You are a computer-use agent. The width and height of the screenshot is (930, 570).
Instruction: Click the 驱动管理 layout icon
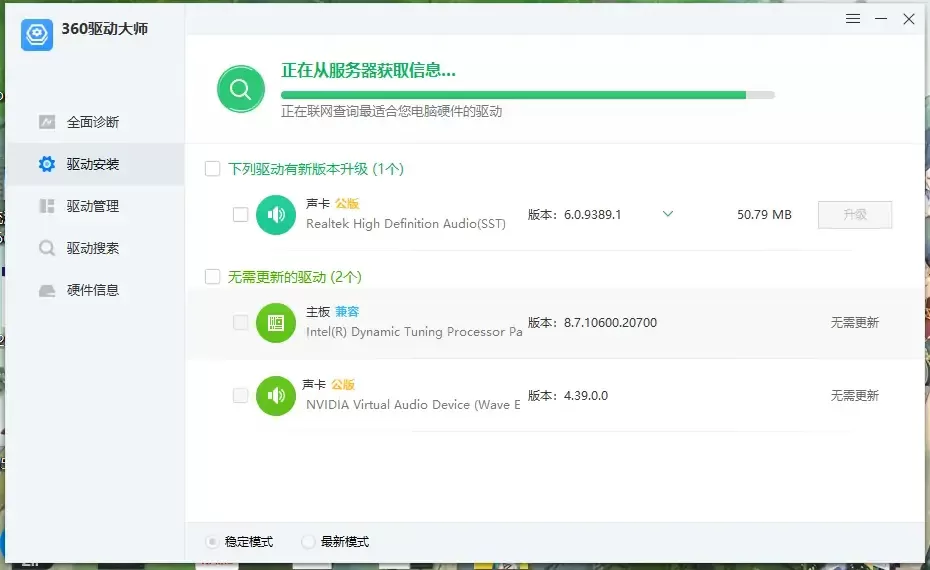[47, 206]
